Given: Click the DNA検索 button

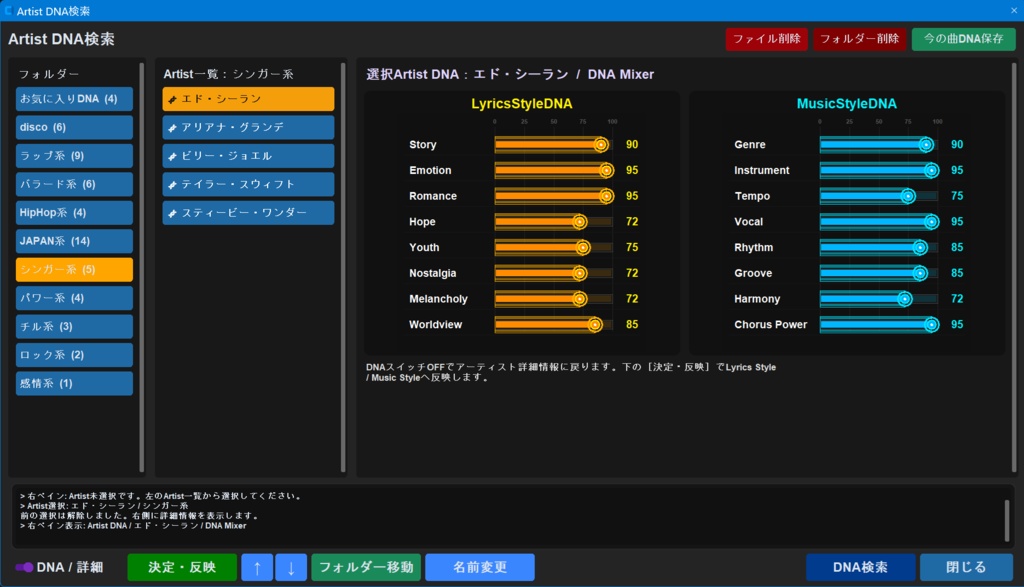Looking at the screenshot, I should coord(860,567).
